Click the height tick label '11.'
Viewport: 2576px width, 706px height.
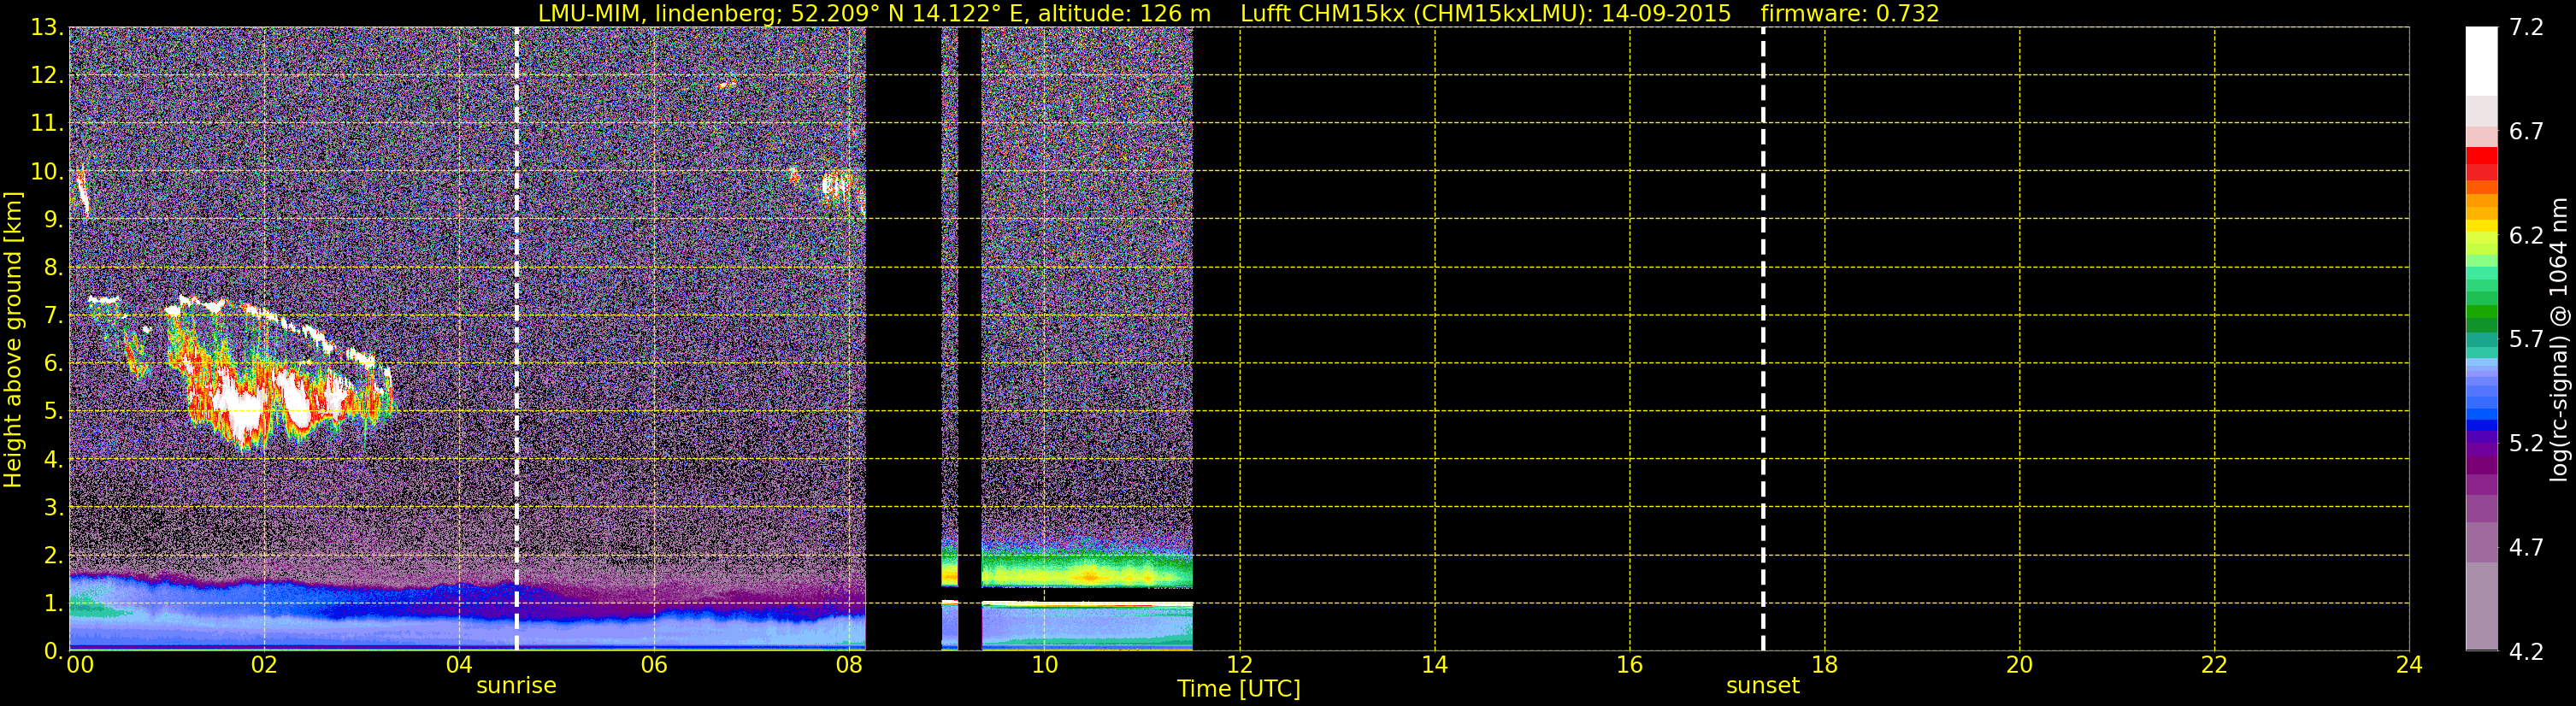tap(47, 123)
